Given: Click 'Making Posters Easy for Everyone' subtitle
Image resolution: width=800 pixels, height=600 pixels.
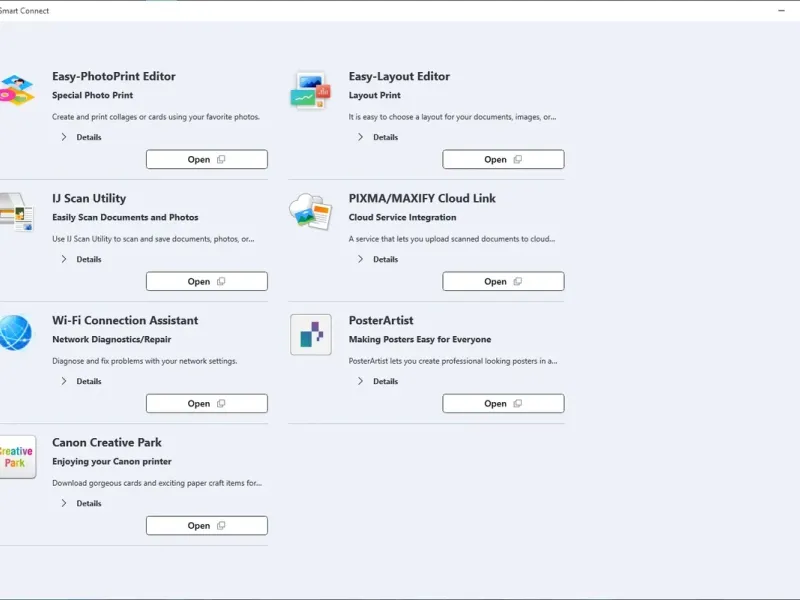Looking at the screenshot, I should [420, 339].
